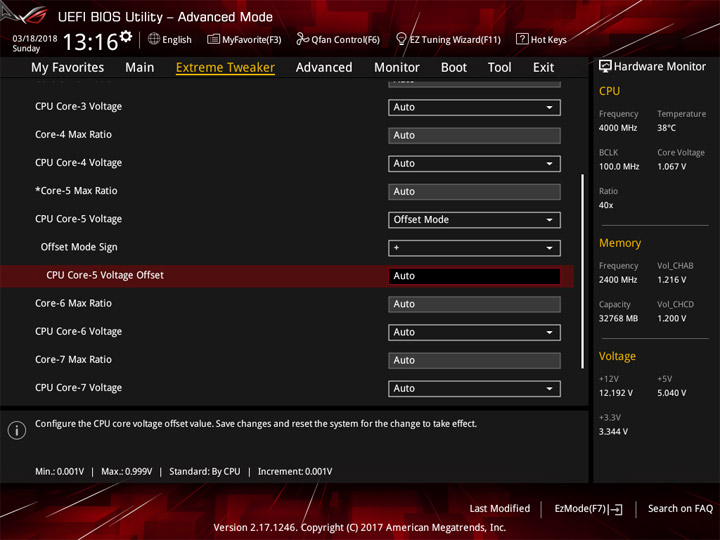Screen dimensions: 720x540
Task: Click the Qfan Control fan icon
Action: 302,39
